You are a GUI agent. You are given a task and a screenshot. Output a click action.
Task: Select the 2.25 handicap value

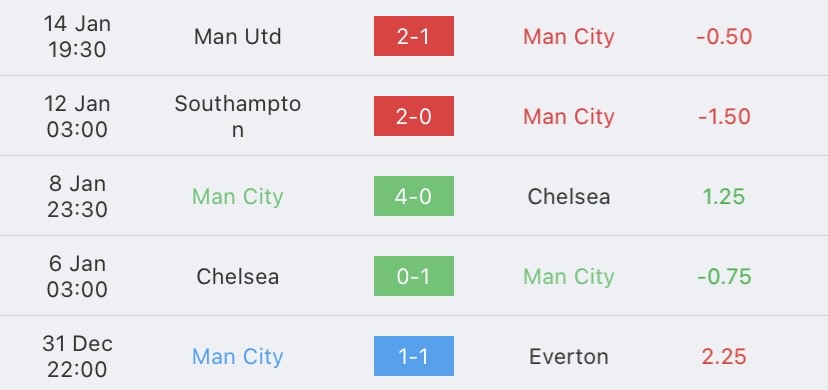(724, 357)
